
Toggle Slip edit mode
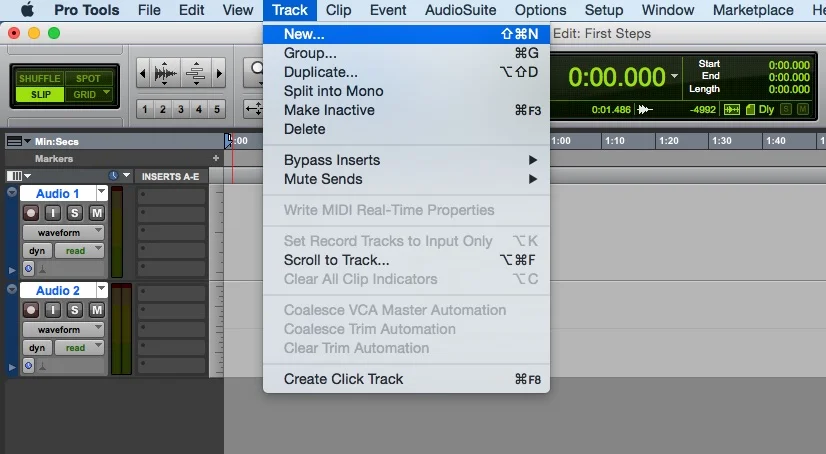40,94
